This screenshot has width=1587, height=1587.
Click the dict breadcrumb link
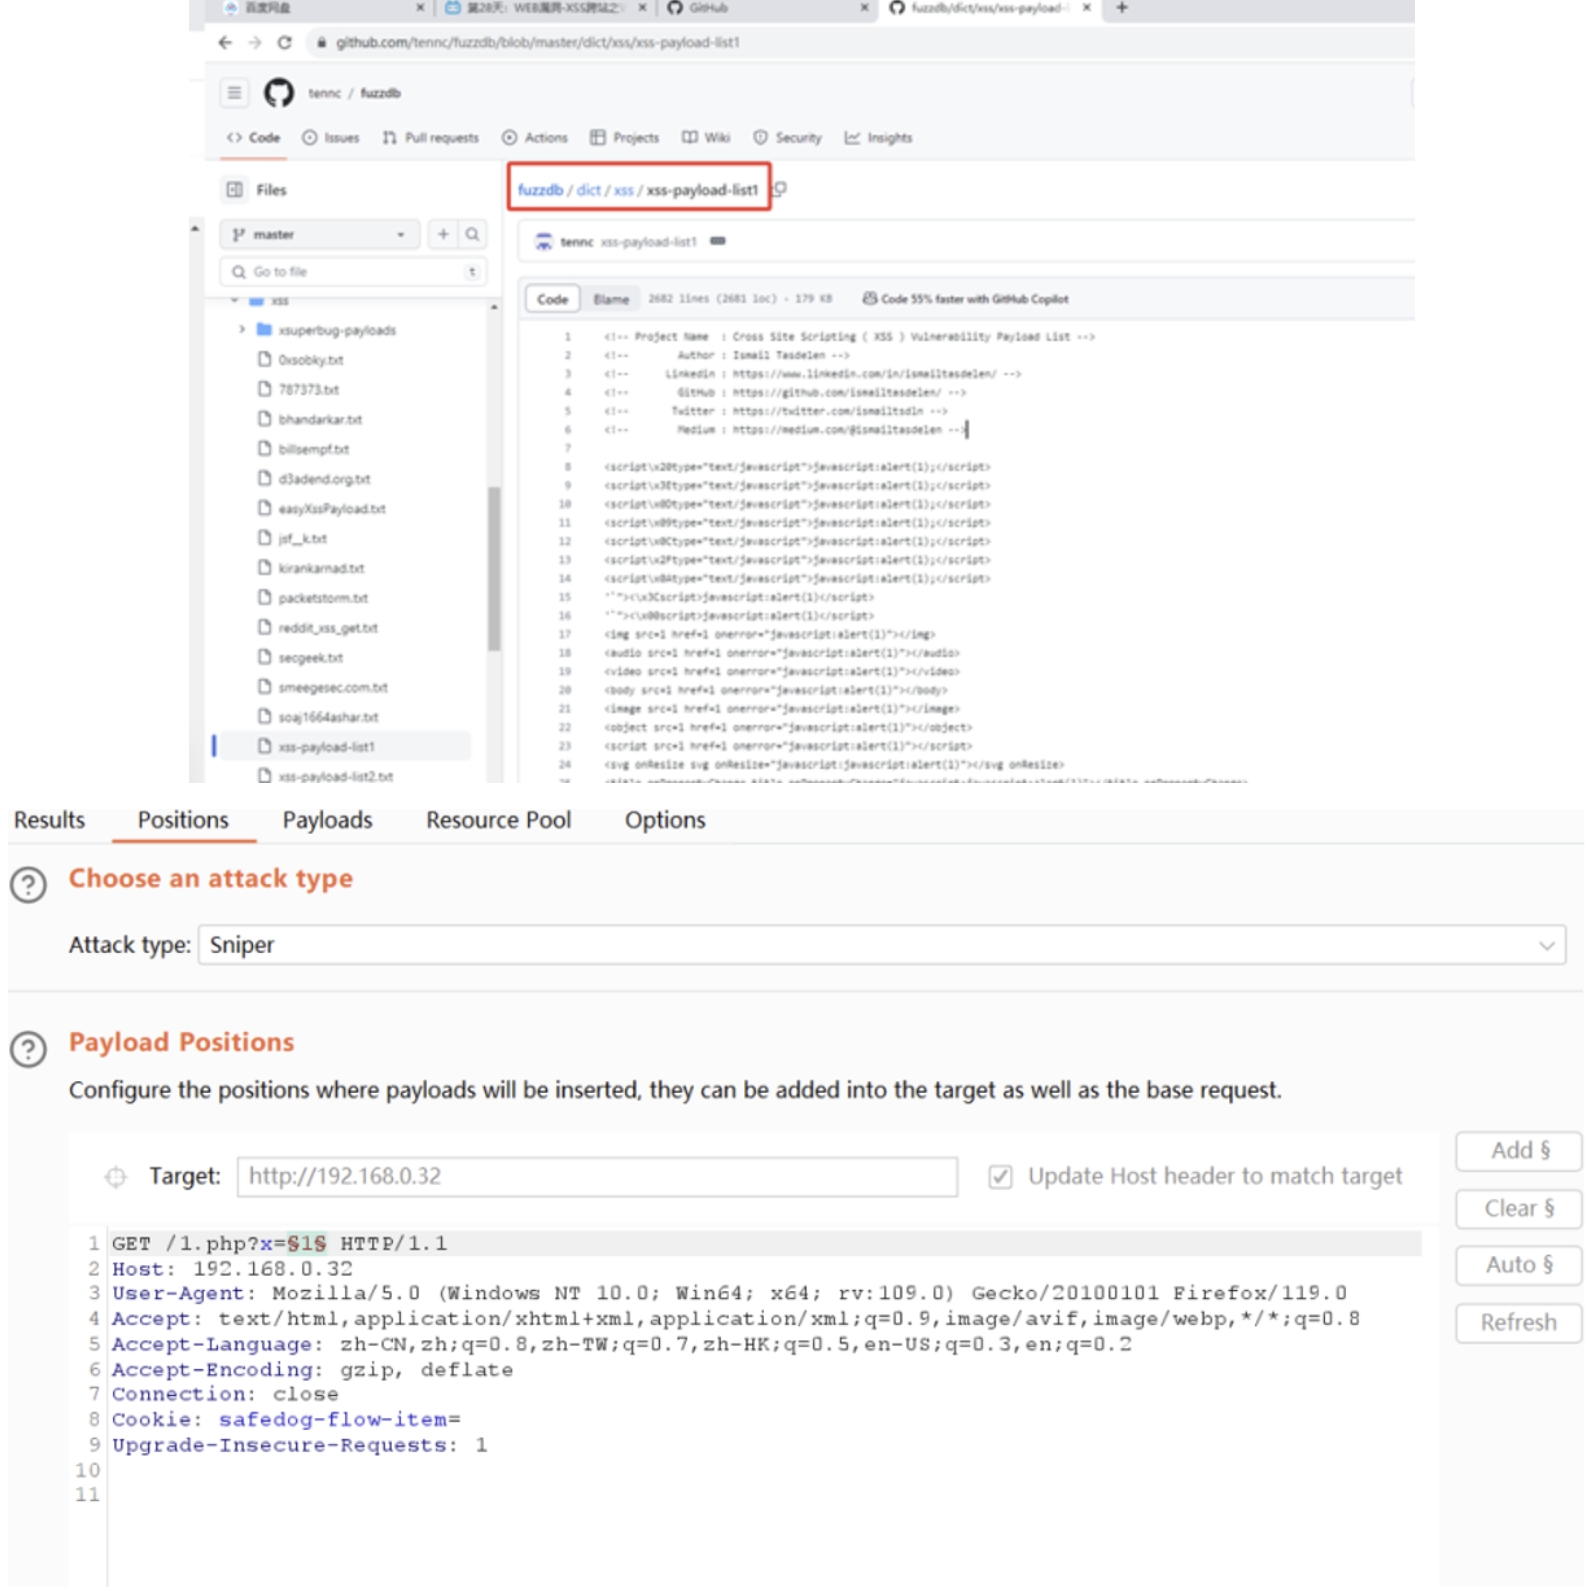click(589, 190)
